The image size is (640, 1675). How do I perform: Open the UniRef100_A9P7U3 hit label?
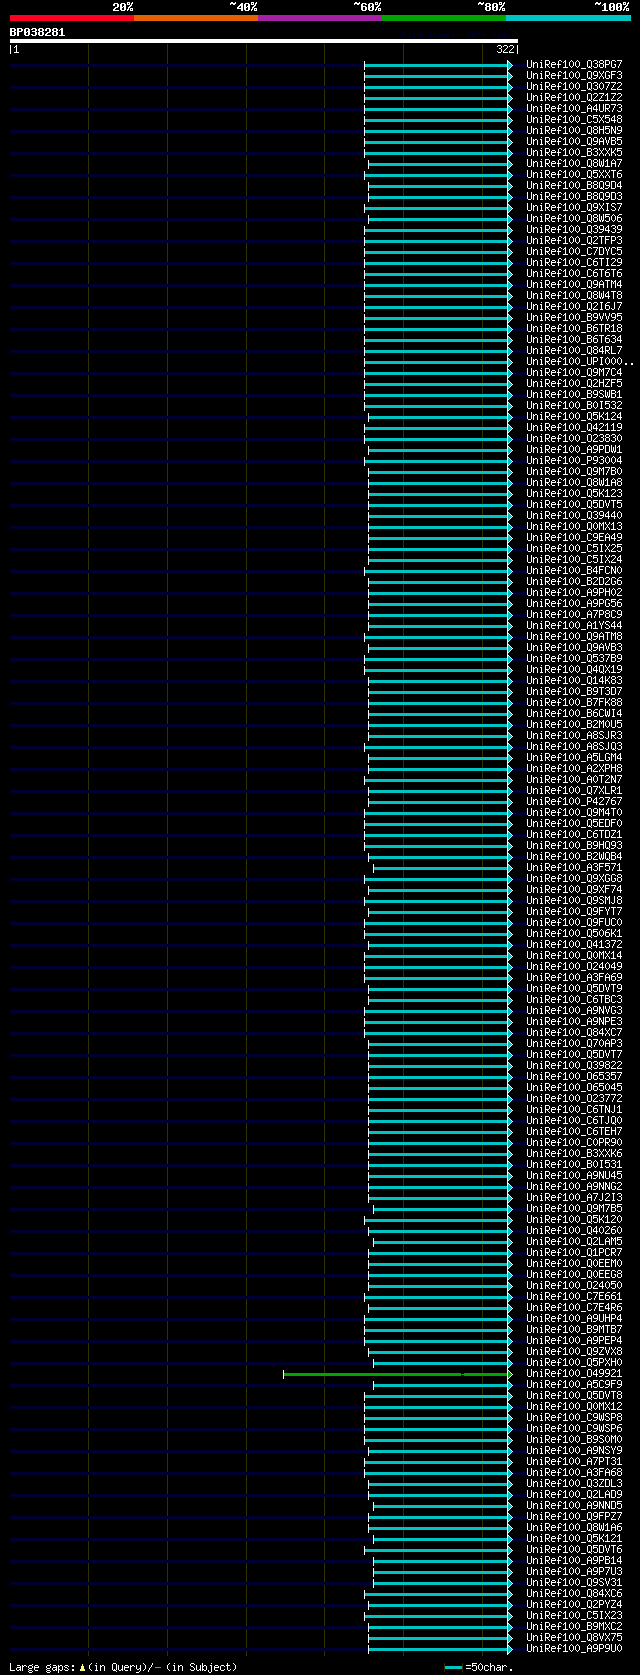574,1572
